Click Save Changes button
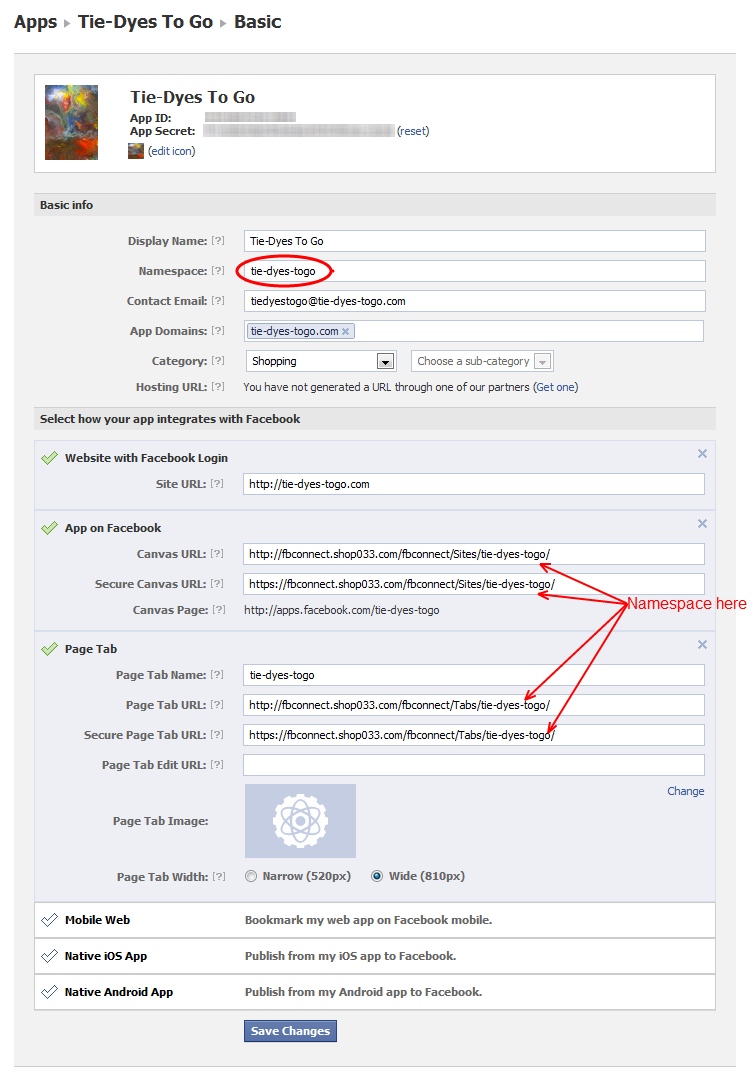754x1076 pixels. 290,1031
